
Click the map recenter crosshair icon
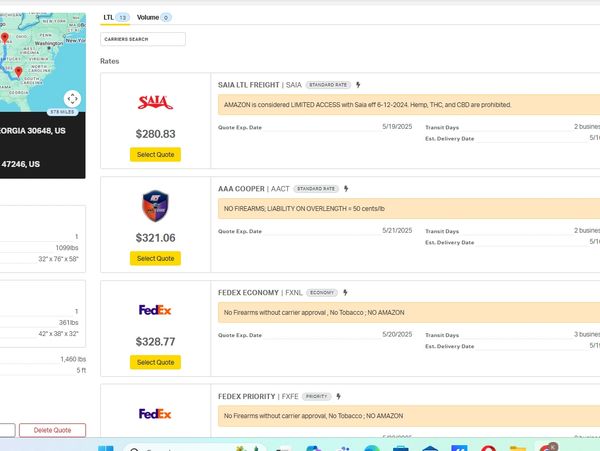(x=72, y=98)
